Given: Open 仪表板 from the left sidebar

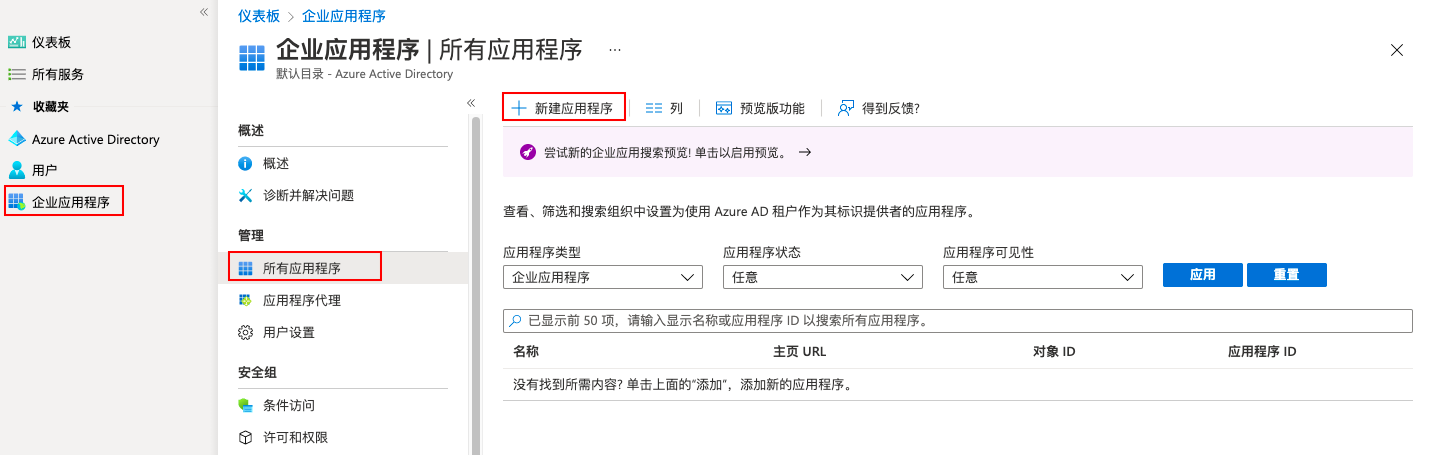Looking at the screenshot, I should point(40,42).
